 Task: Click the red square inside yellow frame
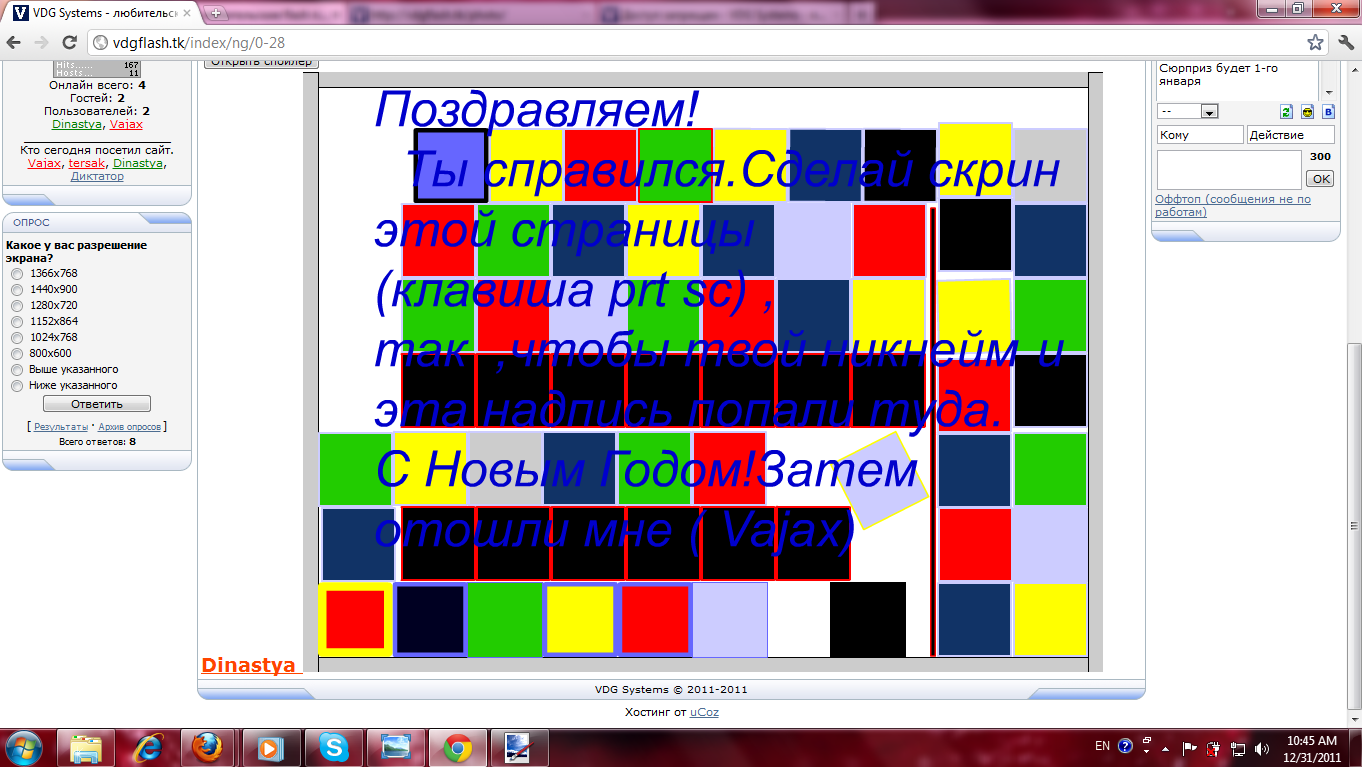coord(355,619)
